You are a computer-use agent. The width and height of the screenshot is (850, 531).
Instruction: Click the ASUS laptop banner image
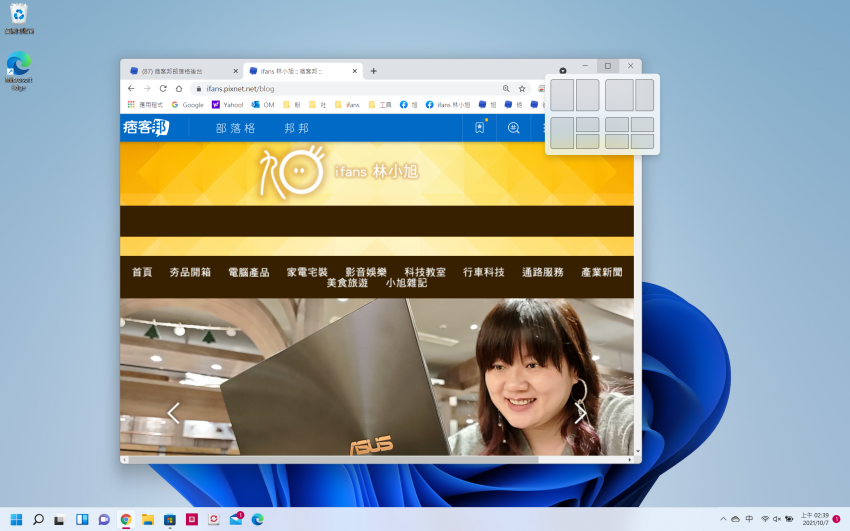(x=376, y=377)
